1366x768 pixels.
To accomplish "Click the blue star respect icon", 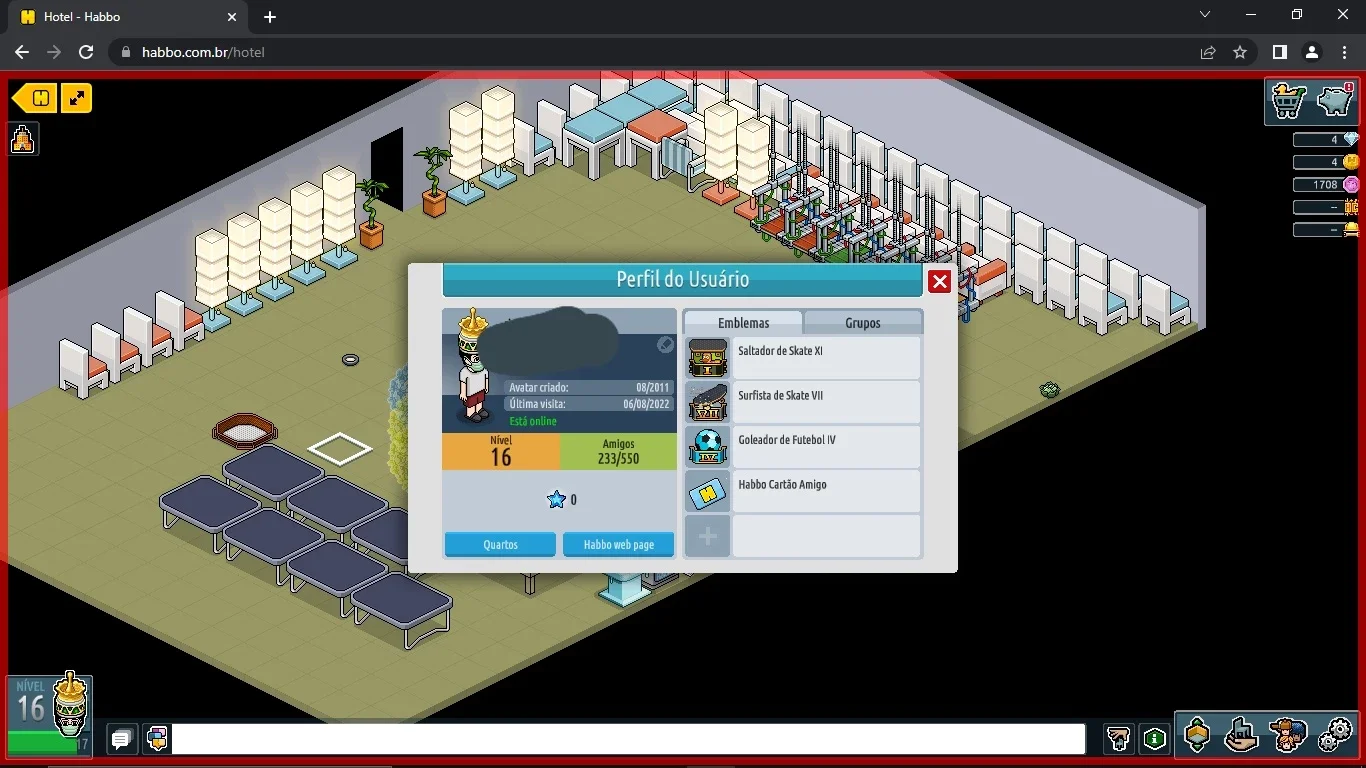I will (556, 500).
